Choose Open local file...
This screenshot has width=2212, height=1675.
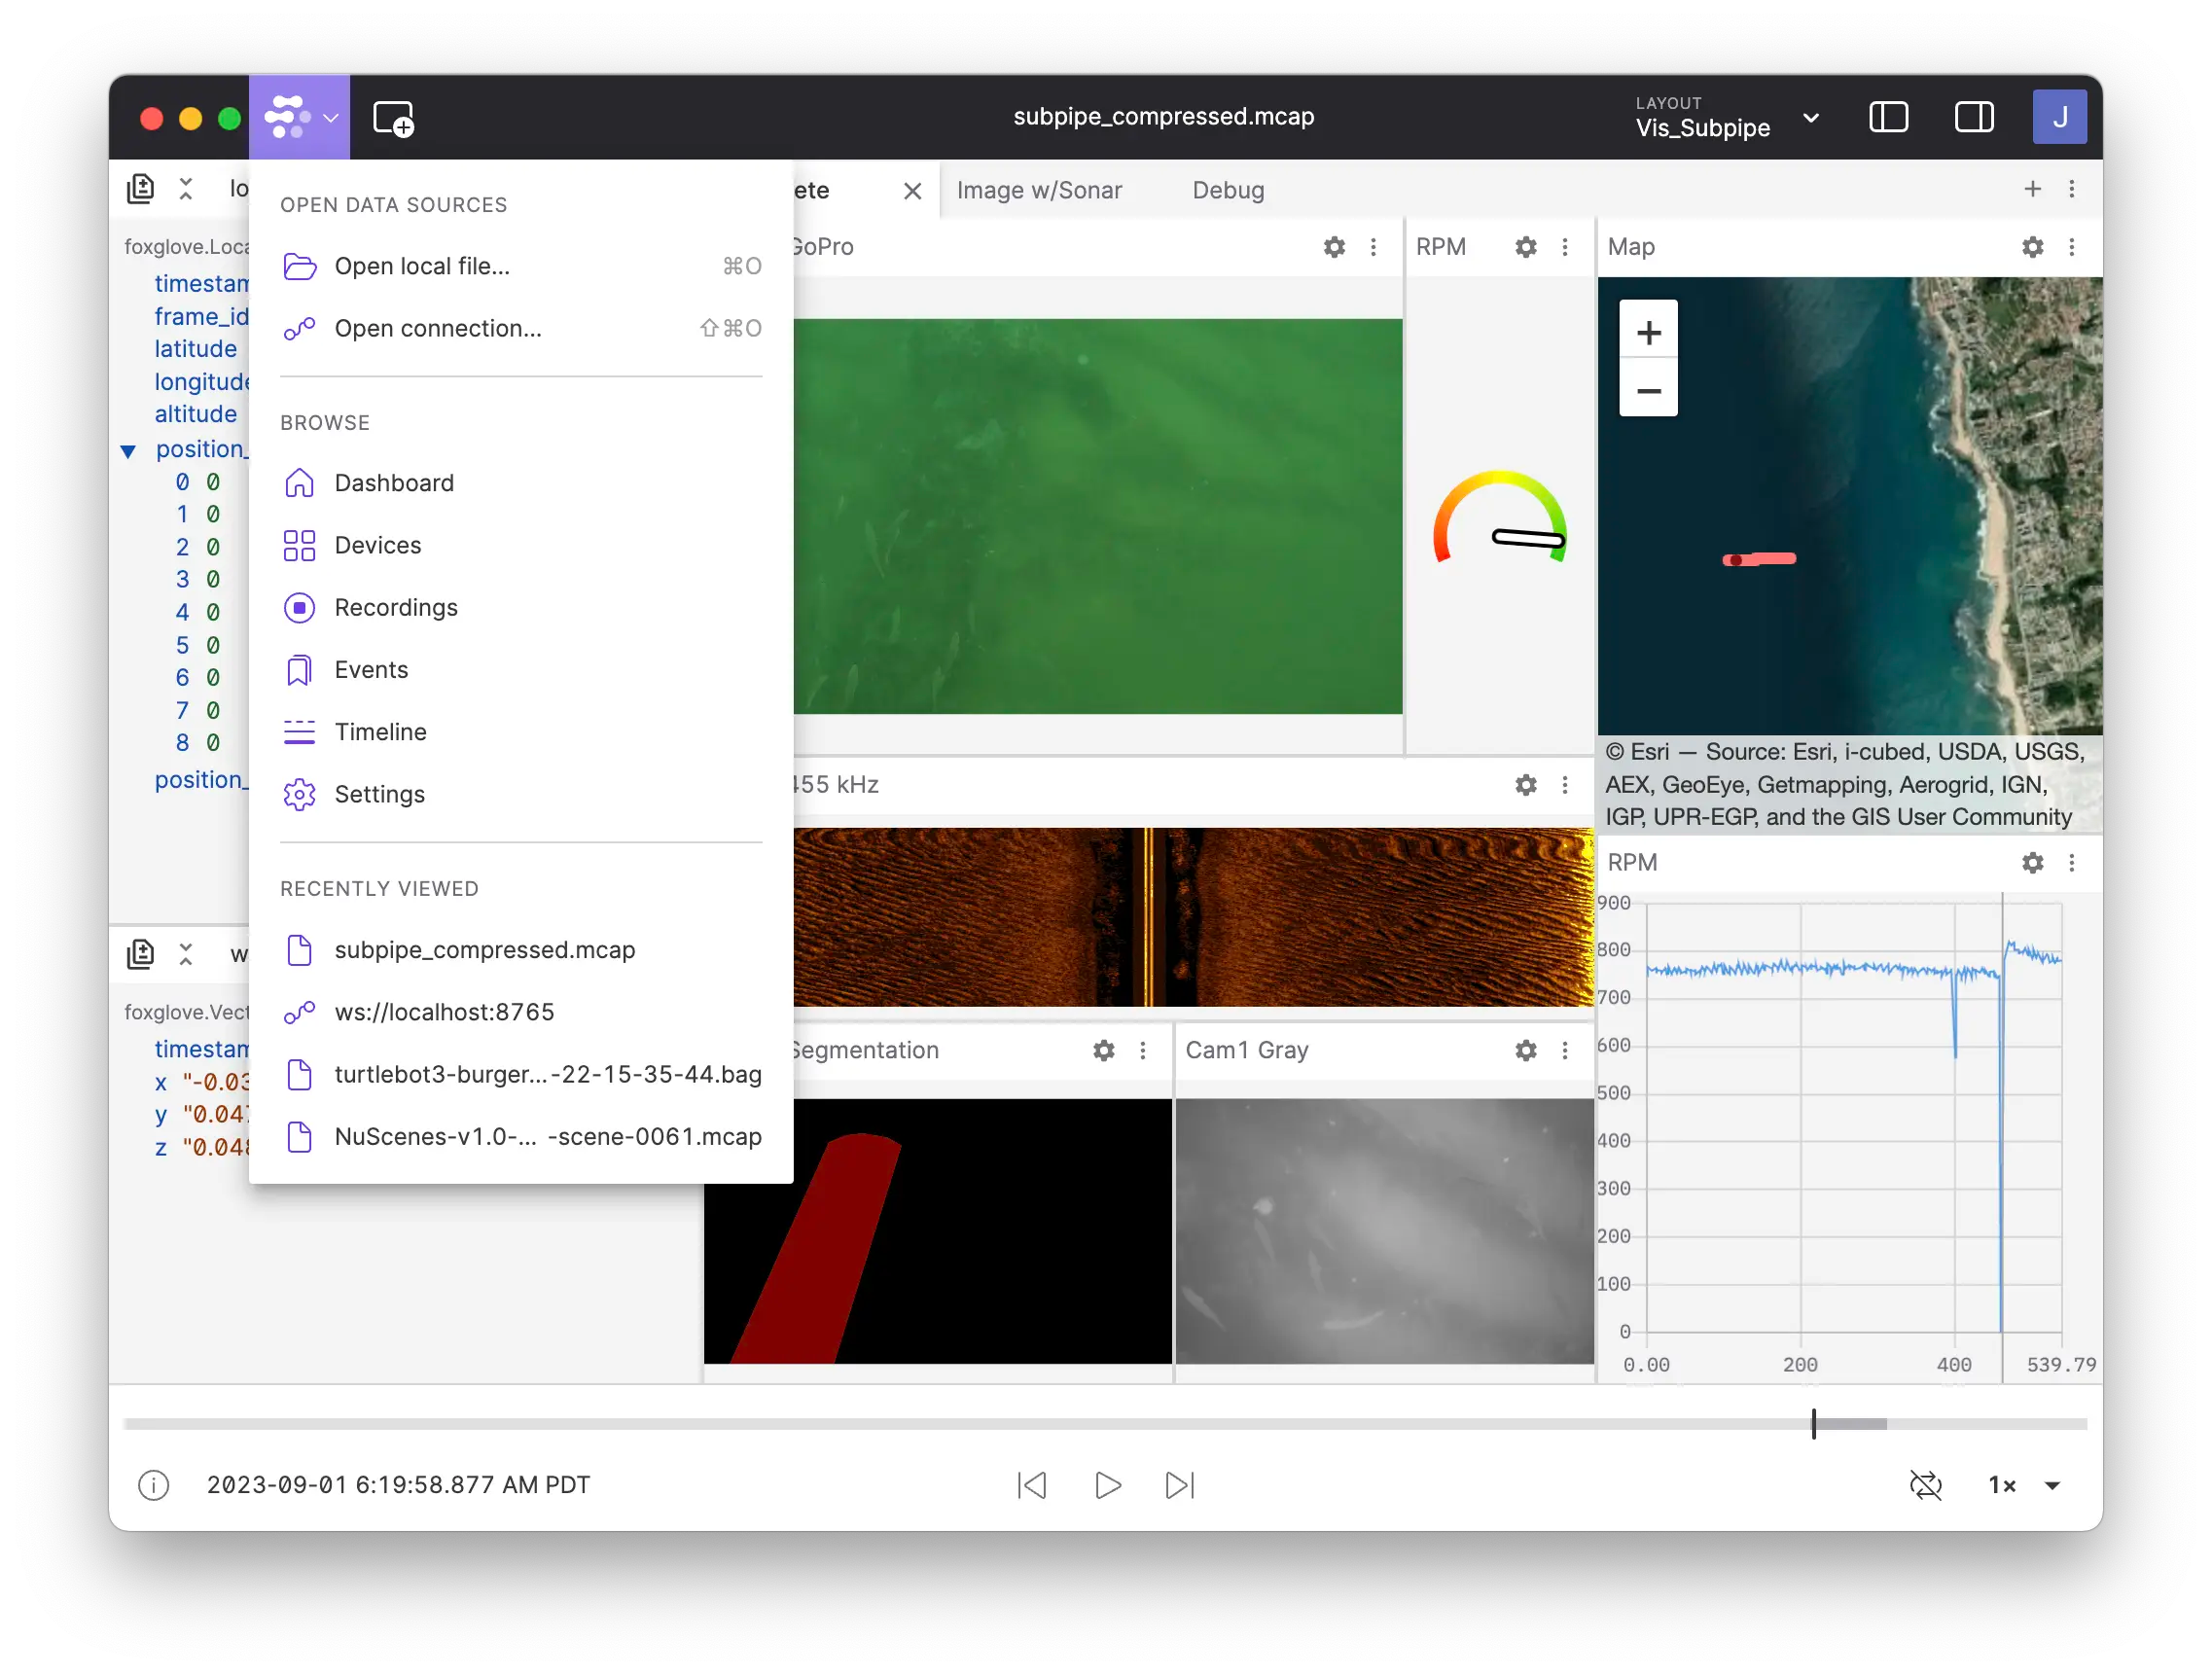click(521, 266)
